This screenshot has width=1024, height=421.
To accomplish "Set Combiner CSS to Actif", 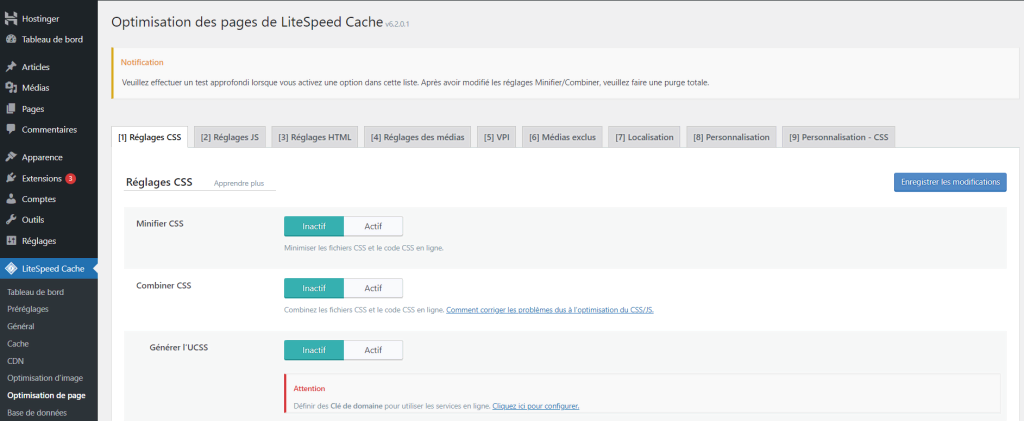I will pos(373,288).
